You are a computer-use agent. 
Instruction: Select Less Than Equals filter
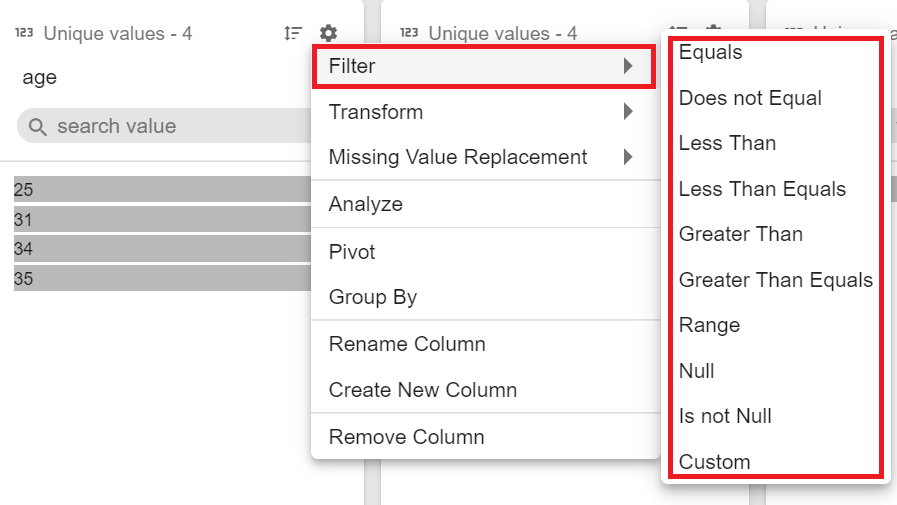click(x=762, y=189)
